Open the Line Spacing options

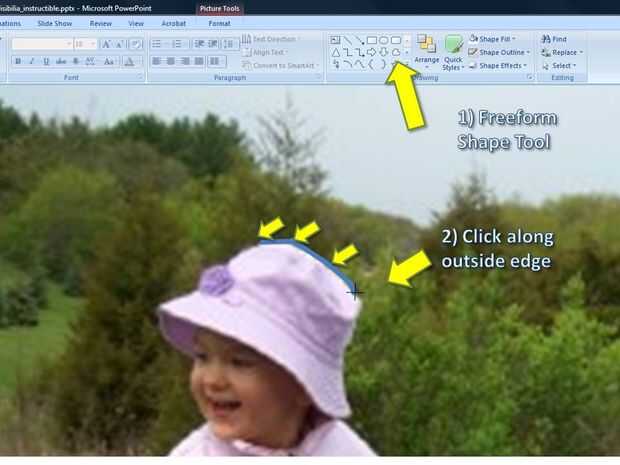[228, 44]
